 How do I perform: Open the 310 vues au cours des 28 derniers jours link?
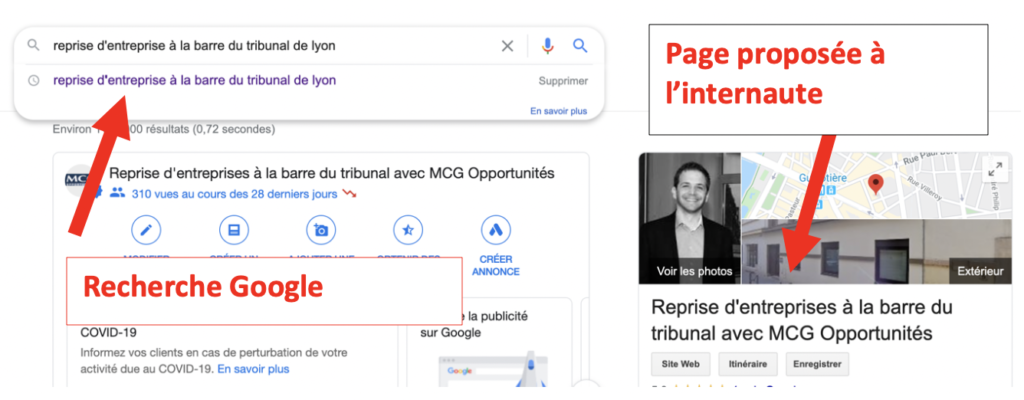pyautogui.click(x=234, y=194)
